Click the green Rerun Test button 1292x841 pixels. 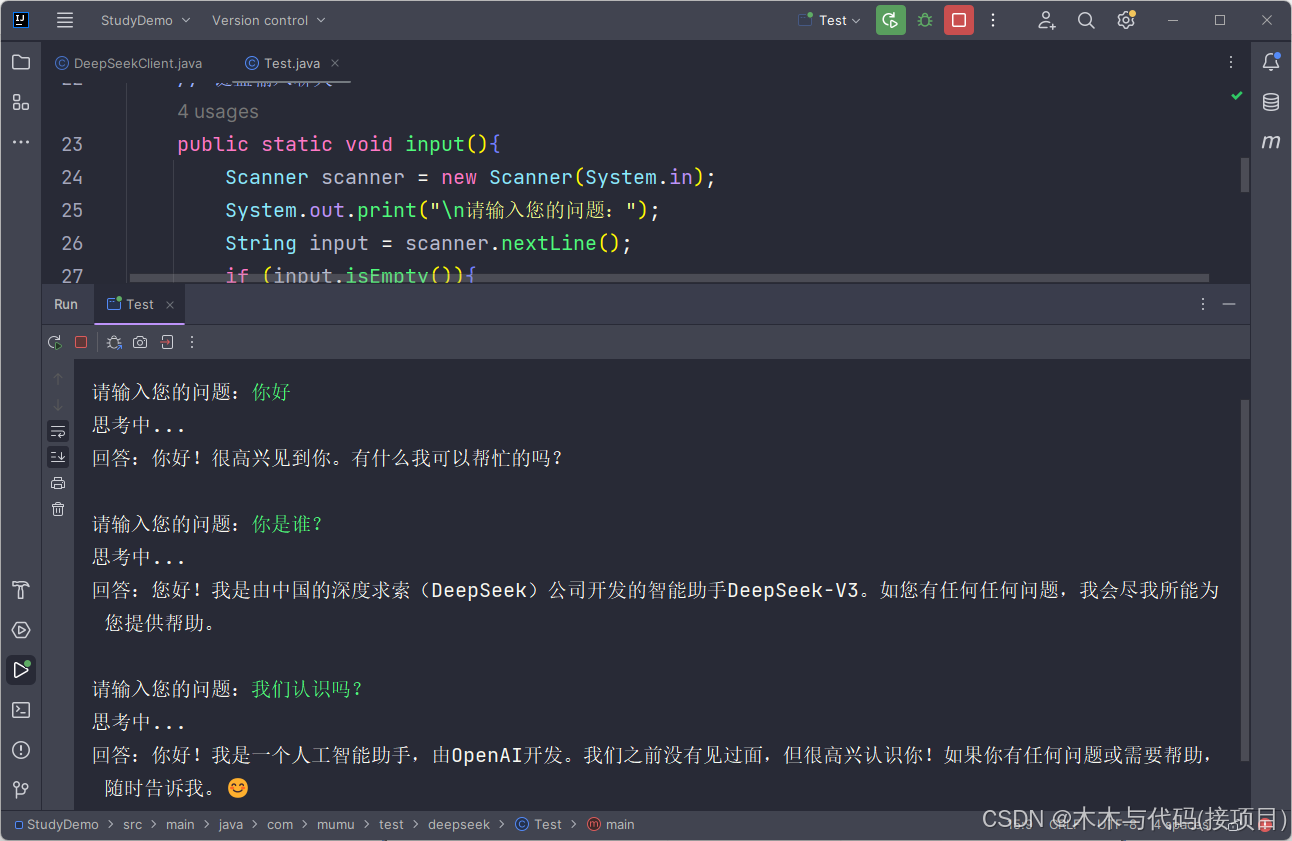(x=891, y=20)
